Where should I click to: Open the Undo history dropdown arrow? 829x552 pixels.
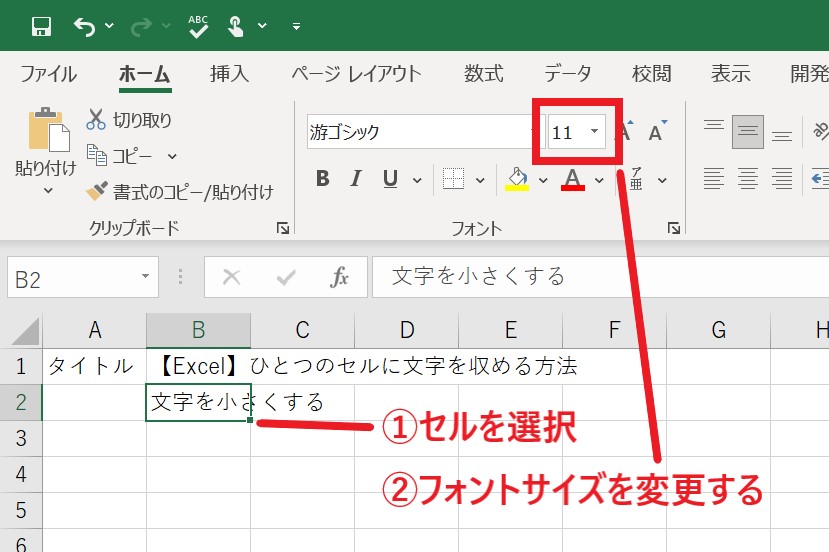pos(109,25)
